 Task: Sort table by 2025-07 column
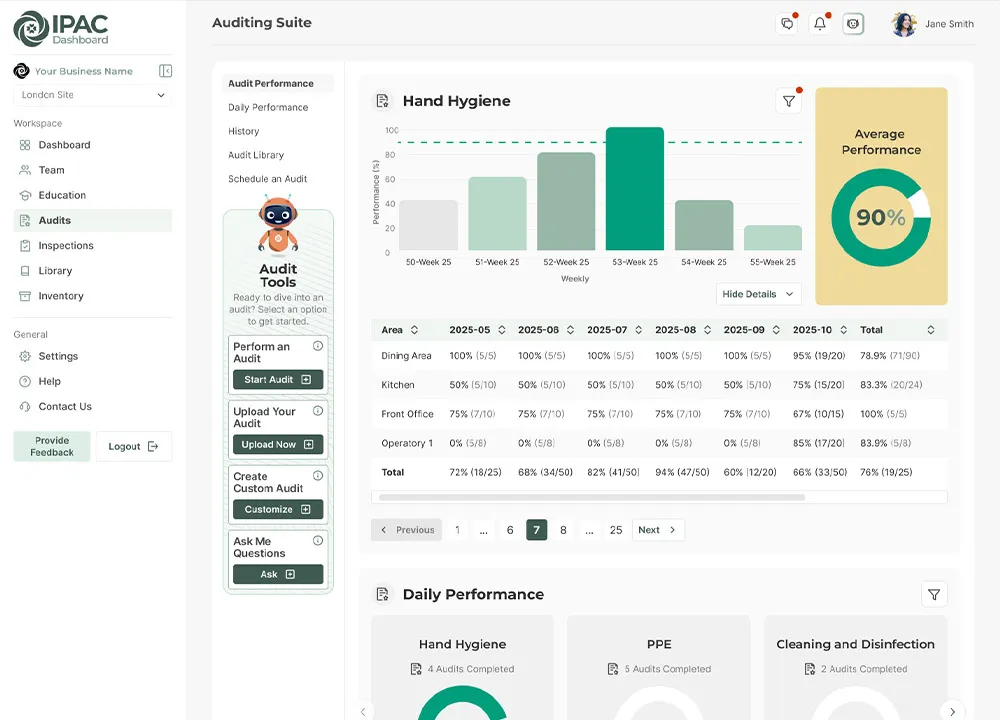(x=638, y=330)
